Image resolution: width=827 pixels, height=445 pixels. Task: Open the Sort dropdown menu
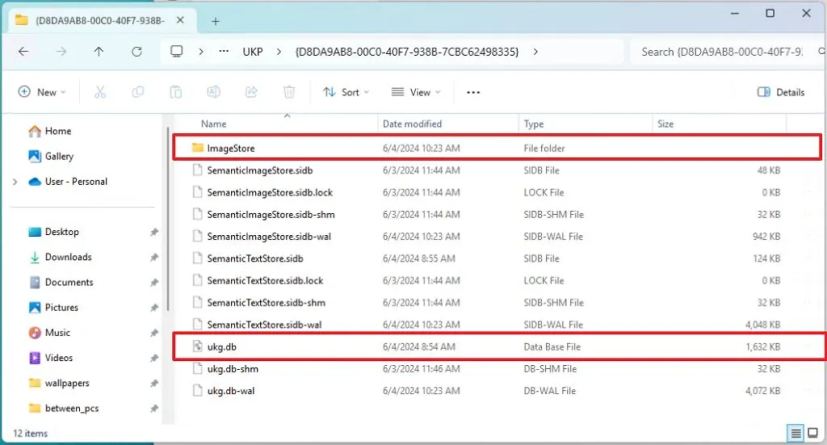point(346,92)
